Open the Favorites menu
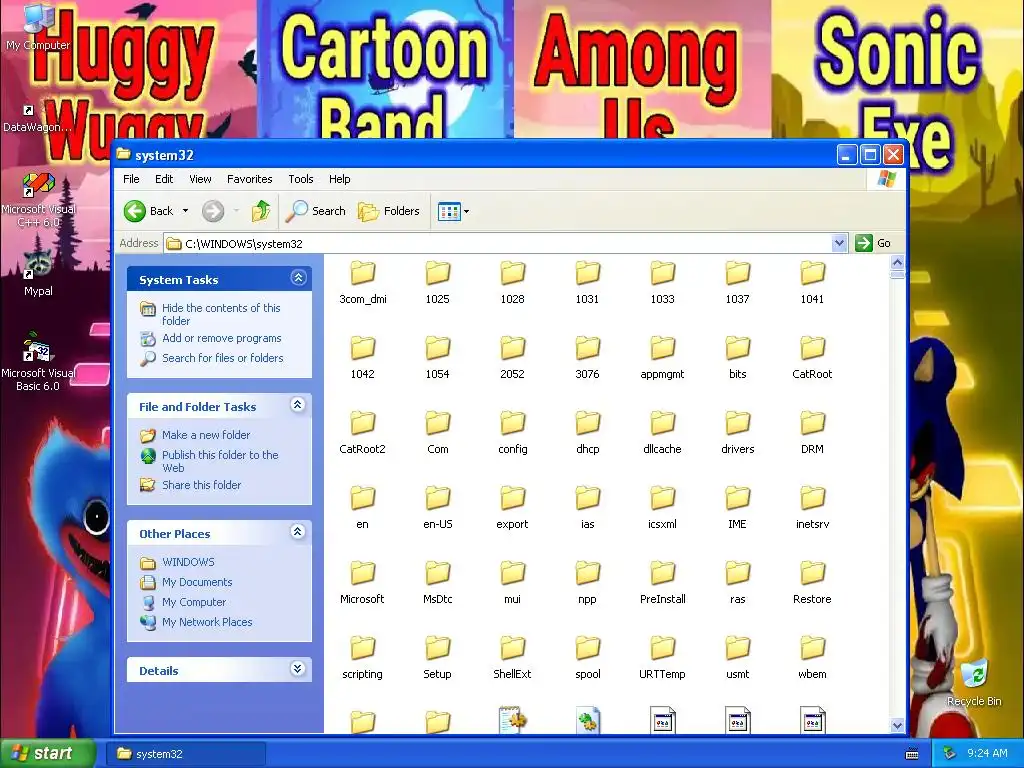 click(249, 179)
